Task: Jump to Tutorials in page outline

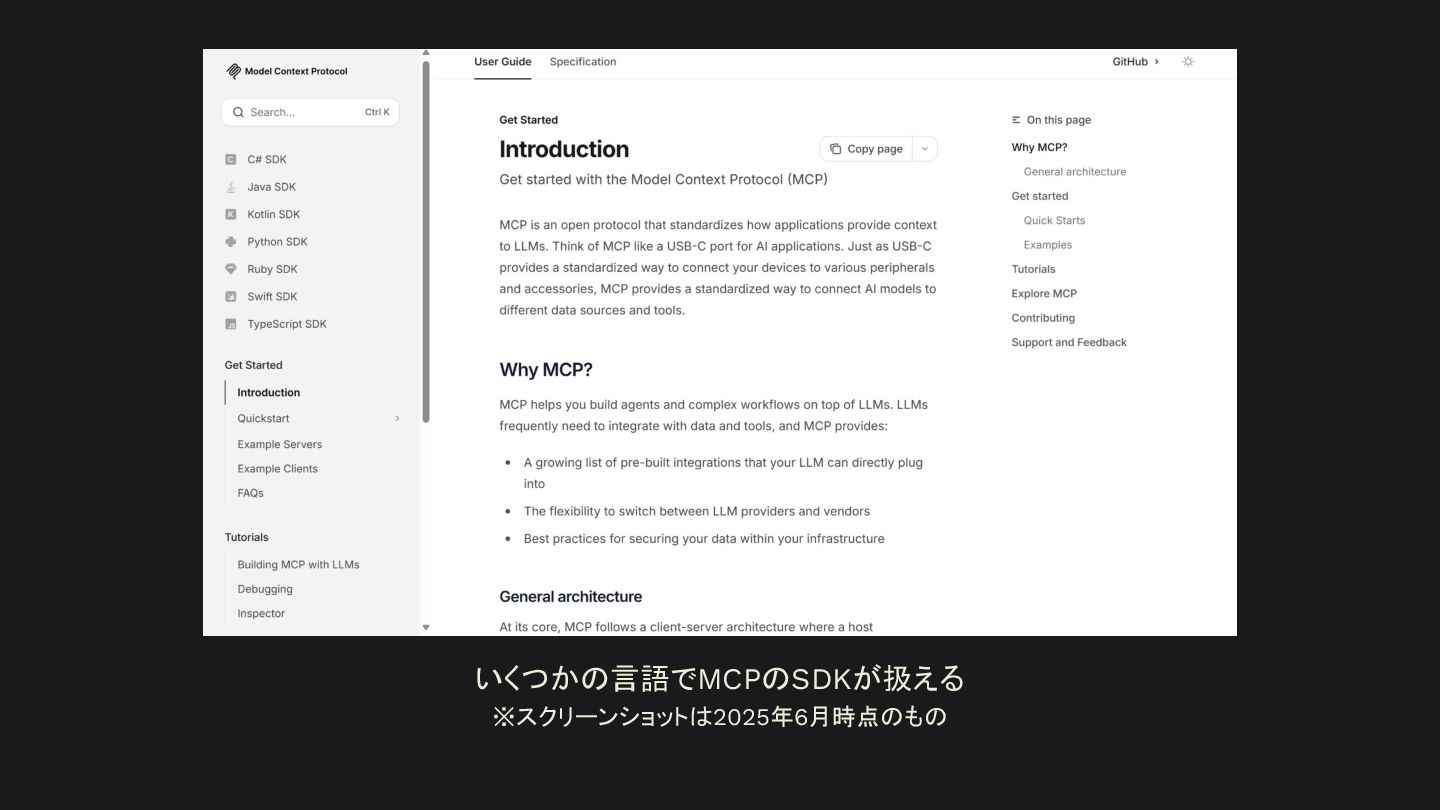Action: (1033, 269)
